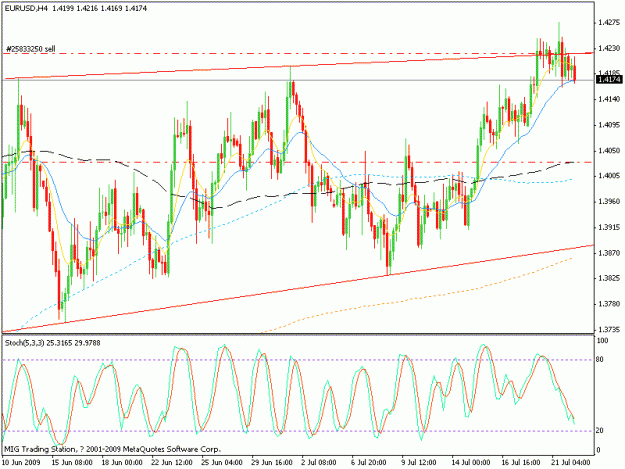Click the 10 Jun 2009 date label
The height and width of the screenshot is (469, 625).
[21, 463]
